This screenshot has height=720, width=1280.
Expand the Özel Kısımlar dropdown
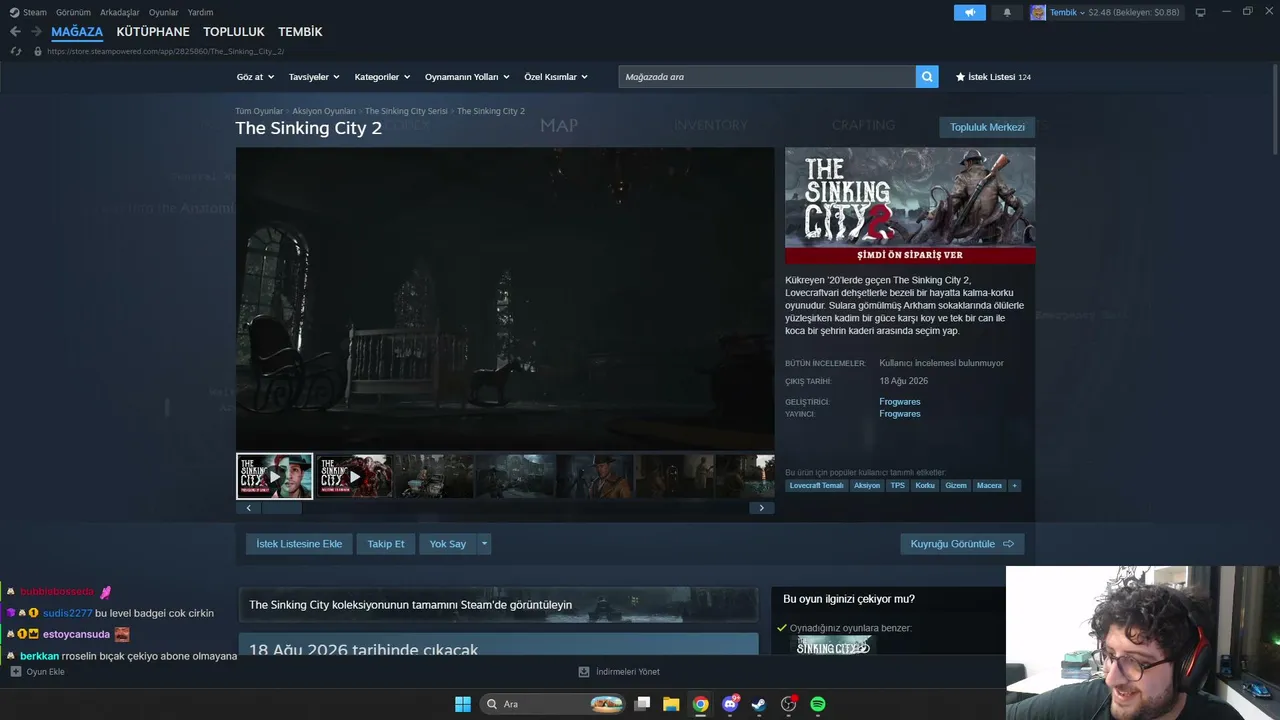[x=556, y=77]
